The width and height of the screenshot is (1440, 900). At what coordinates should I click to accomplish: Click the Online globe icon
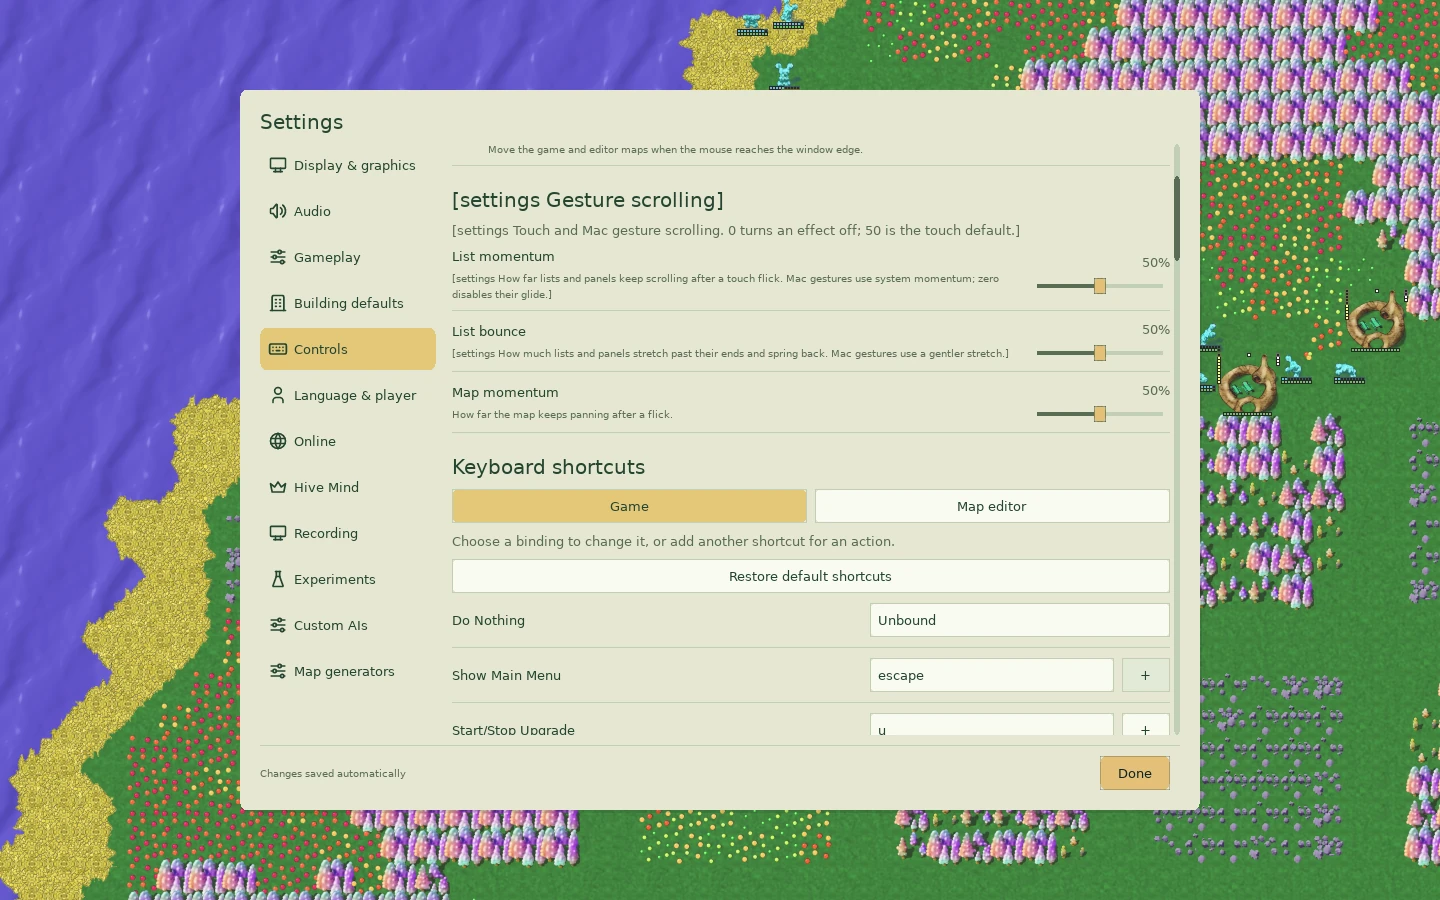[x=278, y=441]
